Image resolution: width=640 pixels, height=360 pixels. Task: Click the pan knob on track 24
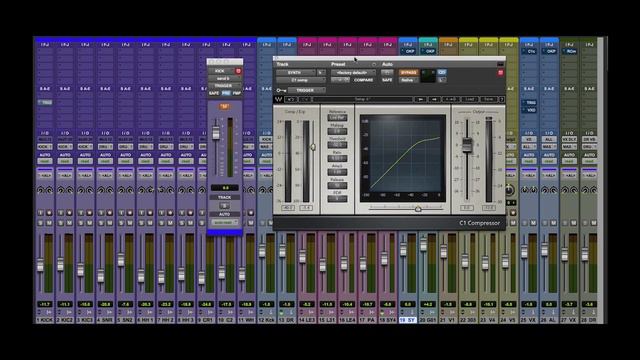[509, 190]
